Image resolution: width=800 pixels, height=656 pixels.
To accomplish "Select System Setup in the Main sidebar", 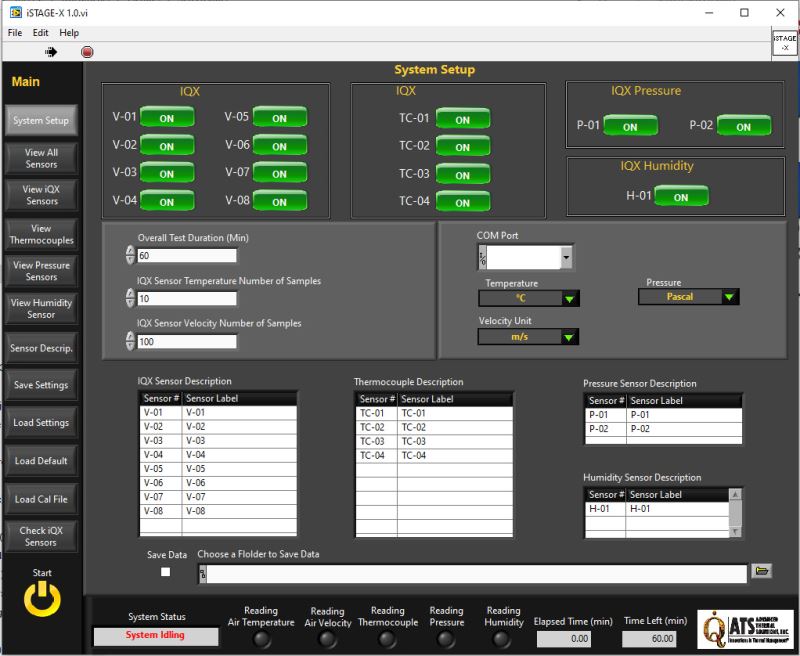I will click(41, 120).
